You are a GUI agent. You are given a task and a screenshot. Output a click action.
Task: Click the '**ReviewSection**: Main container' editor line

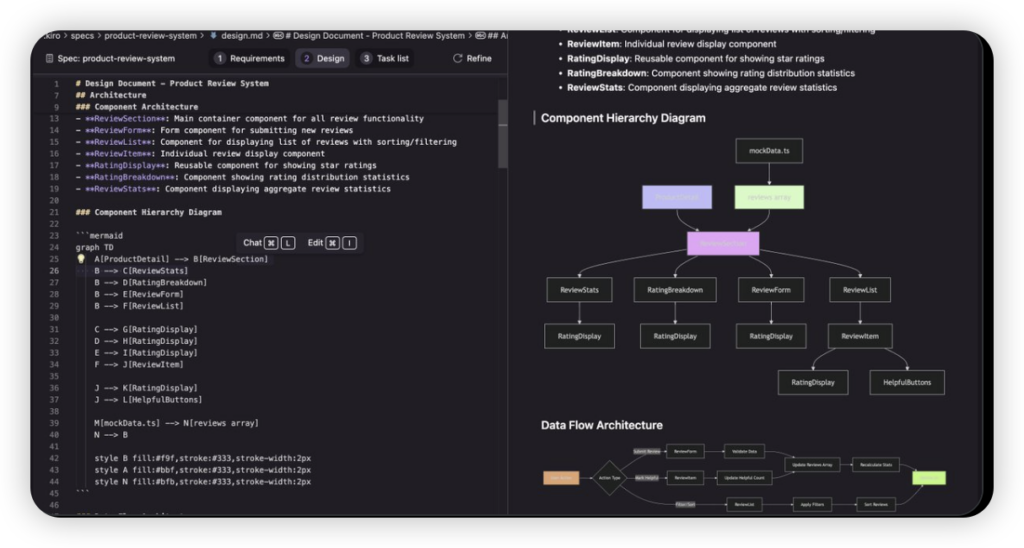pos(249,119)
